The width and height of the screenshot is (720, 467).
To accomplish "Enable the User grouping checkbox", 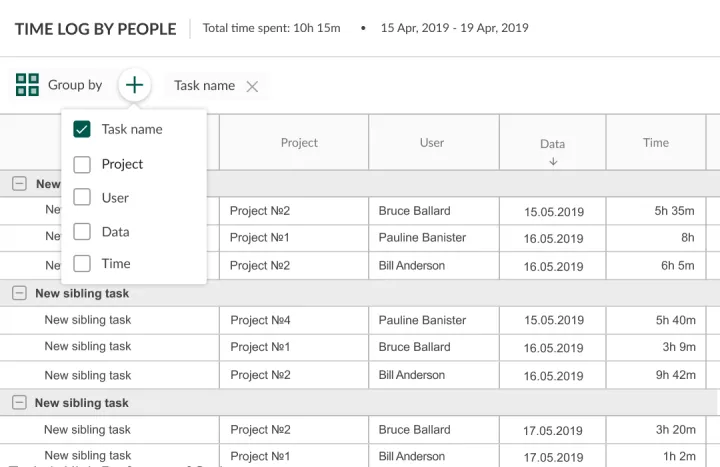I will click(82, 198).
